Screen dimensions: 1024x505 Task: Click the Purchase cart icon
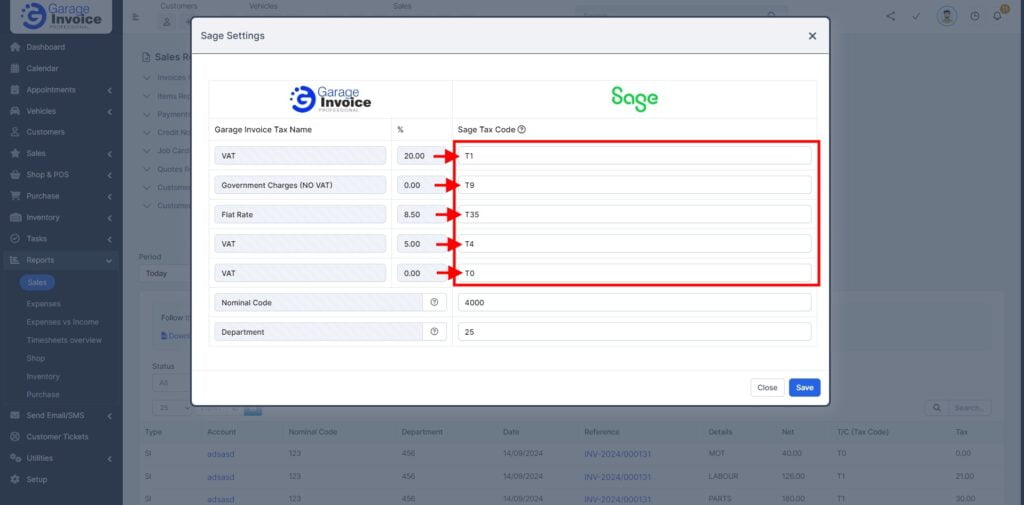(x=15, y=196)
